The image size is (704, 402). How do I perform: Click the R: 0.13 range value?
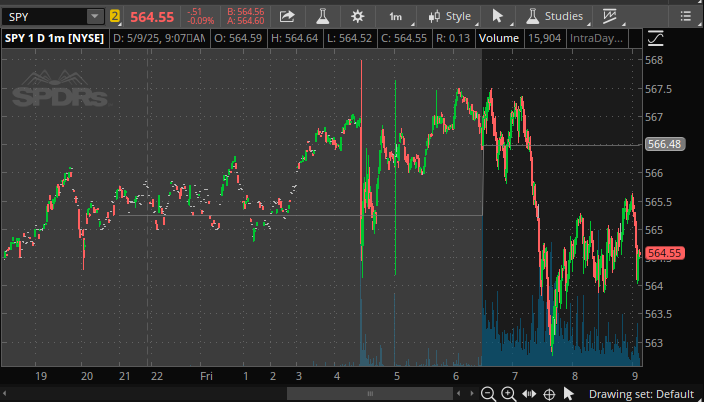(453, 39)
